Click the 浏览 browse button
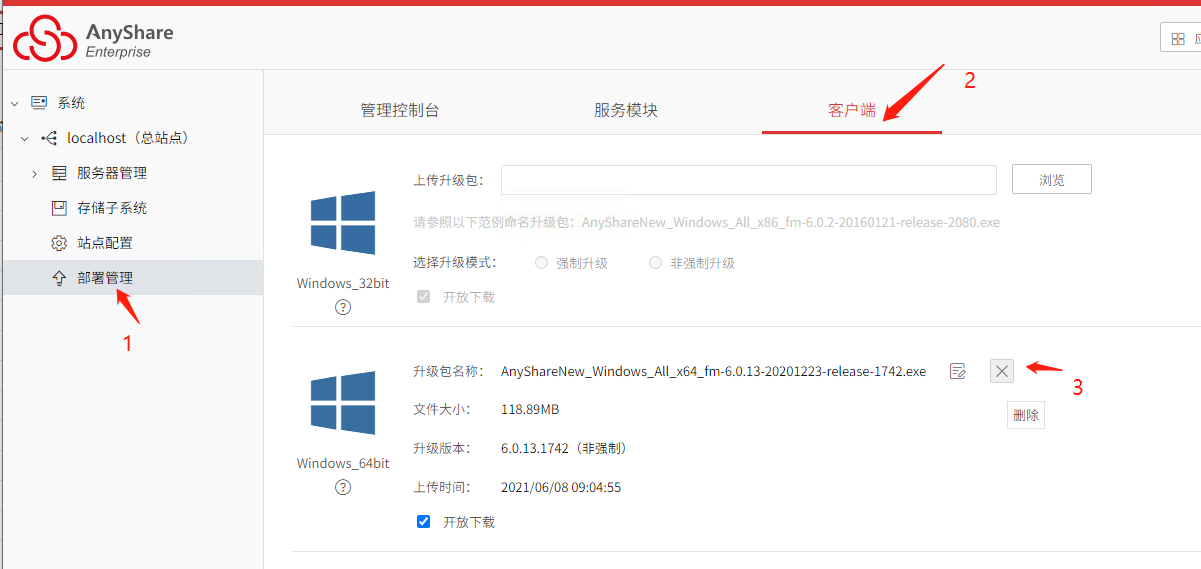1201x569 pixels. 1051,180
